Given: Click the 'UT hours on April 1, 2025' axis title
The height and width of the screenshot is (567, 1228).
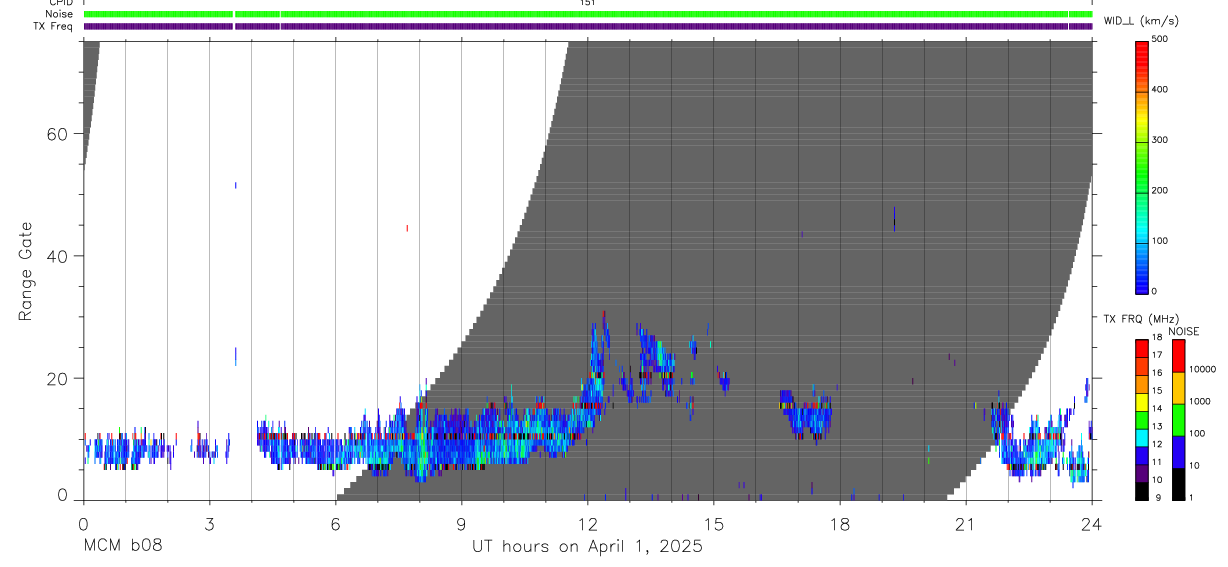Looking at the screenshot, I should pyautogui.click(x=587, y=546).
